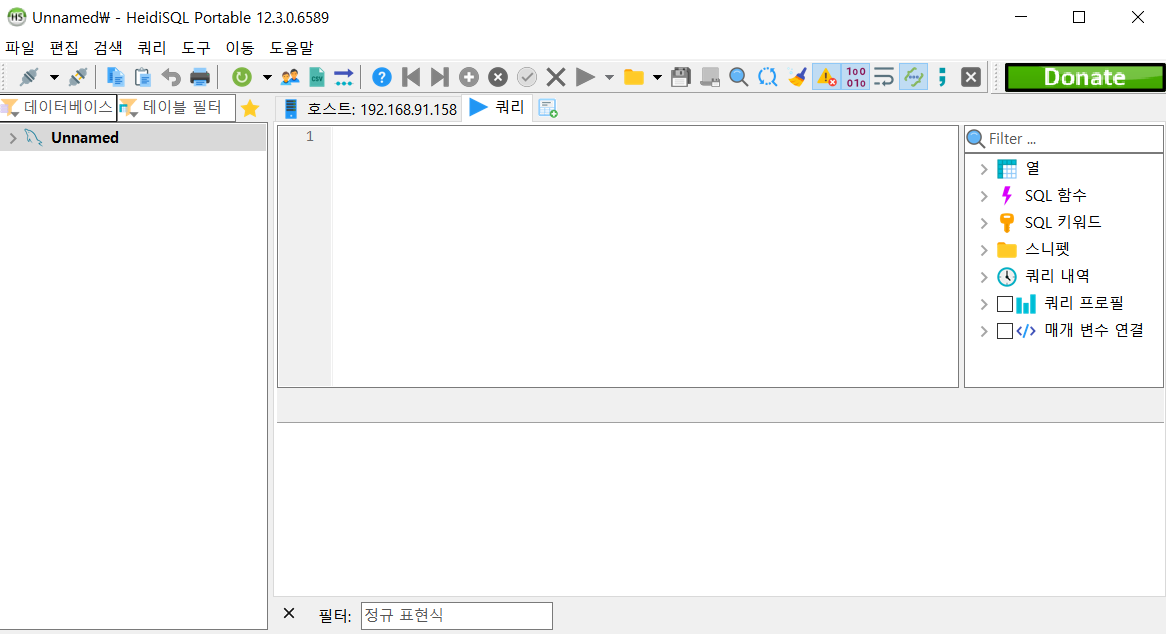Click the blue circular arrows icon
The width and height of the screenshot is (1166, 634).
click(x=767, y=77)
